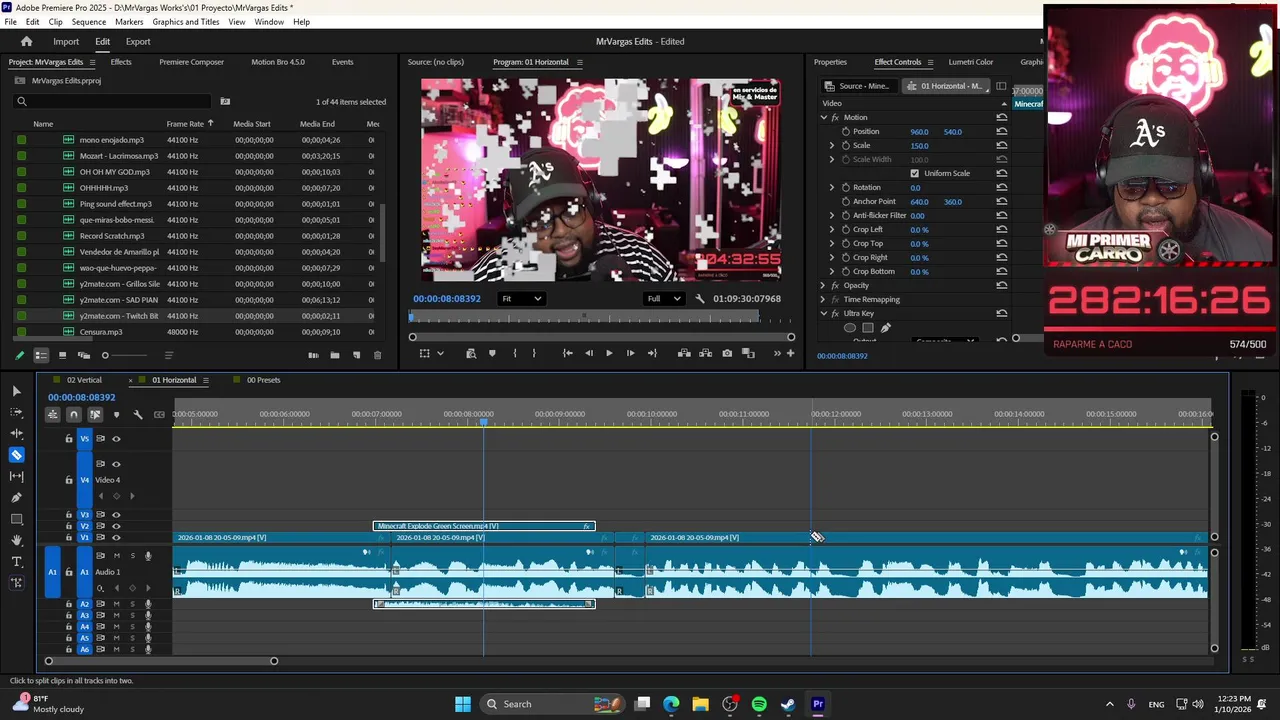Select the Slip tool

(16, 476)
